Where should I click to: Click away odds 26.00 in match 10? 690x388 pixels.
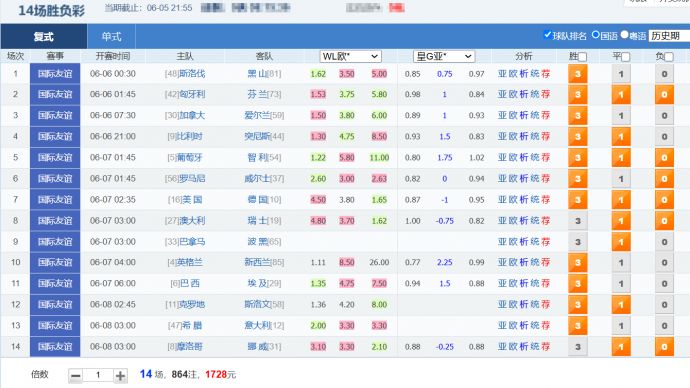tap(379, 263)
